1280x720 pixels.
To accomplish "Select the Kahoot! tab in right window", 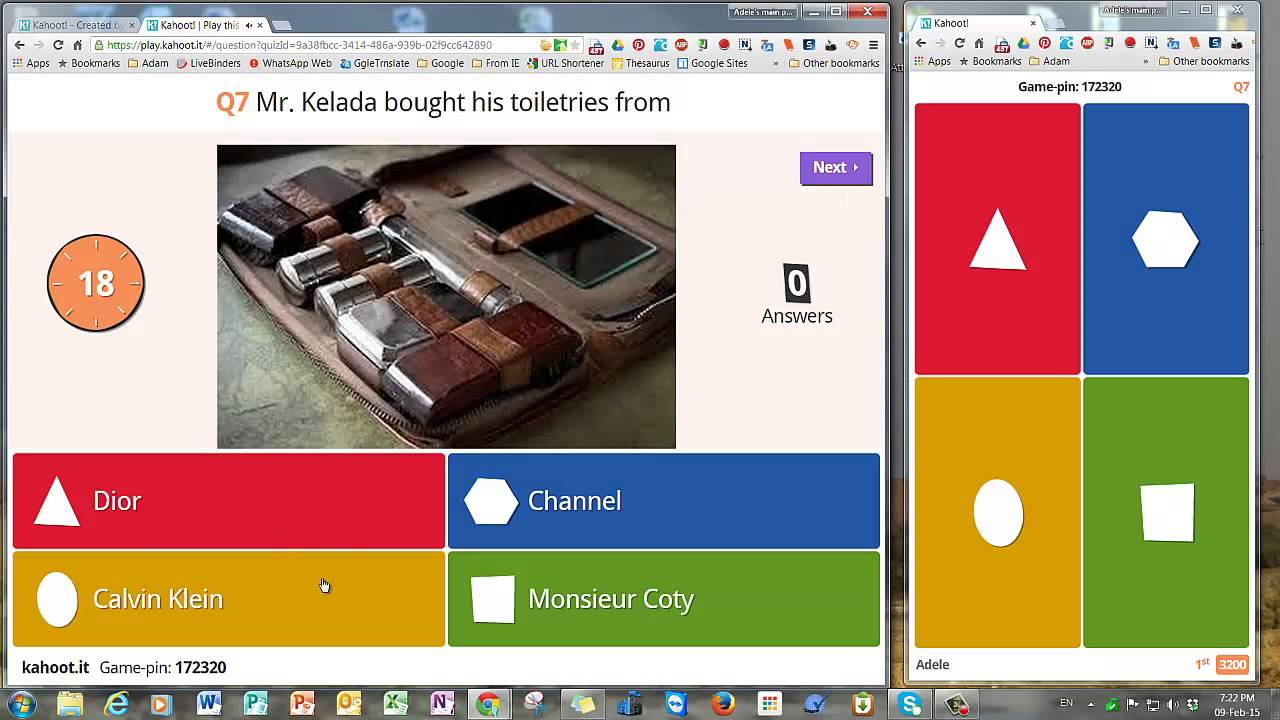I will (978, 23).
